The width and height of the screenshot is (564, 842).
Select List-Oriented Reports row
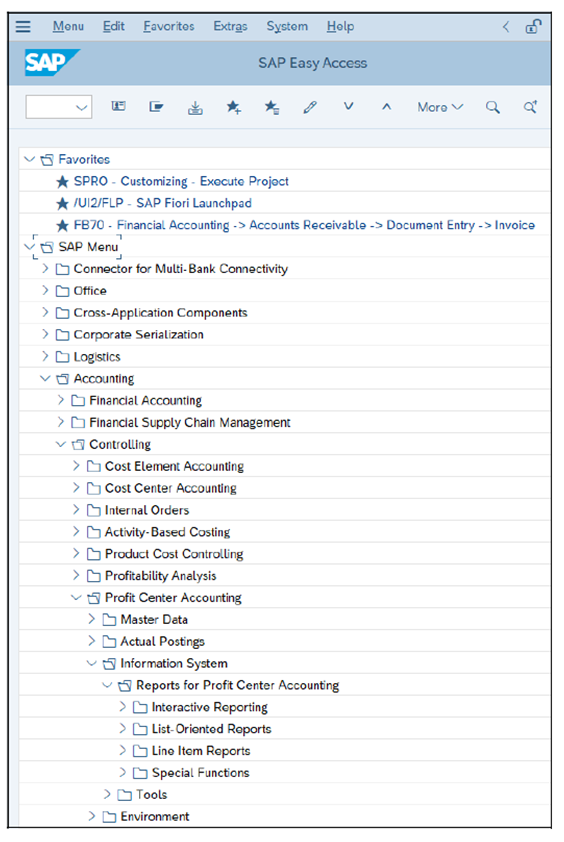[284, 729]
